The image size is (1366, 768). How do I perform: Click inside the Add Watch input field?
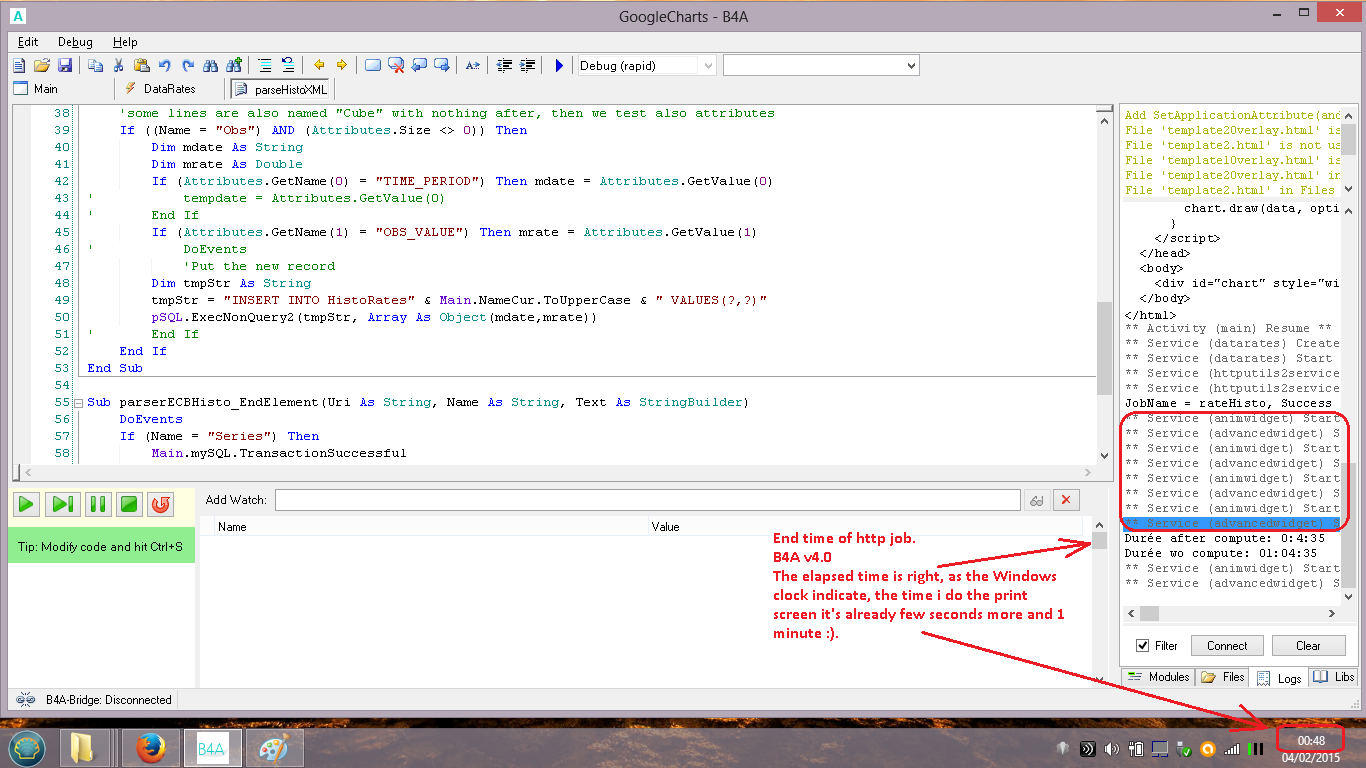(x=647, y=500)
